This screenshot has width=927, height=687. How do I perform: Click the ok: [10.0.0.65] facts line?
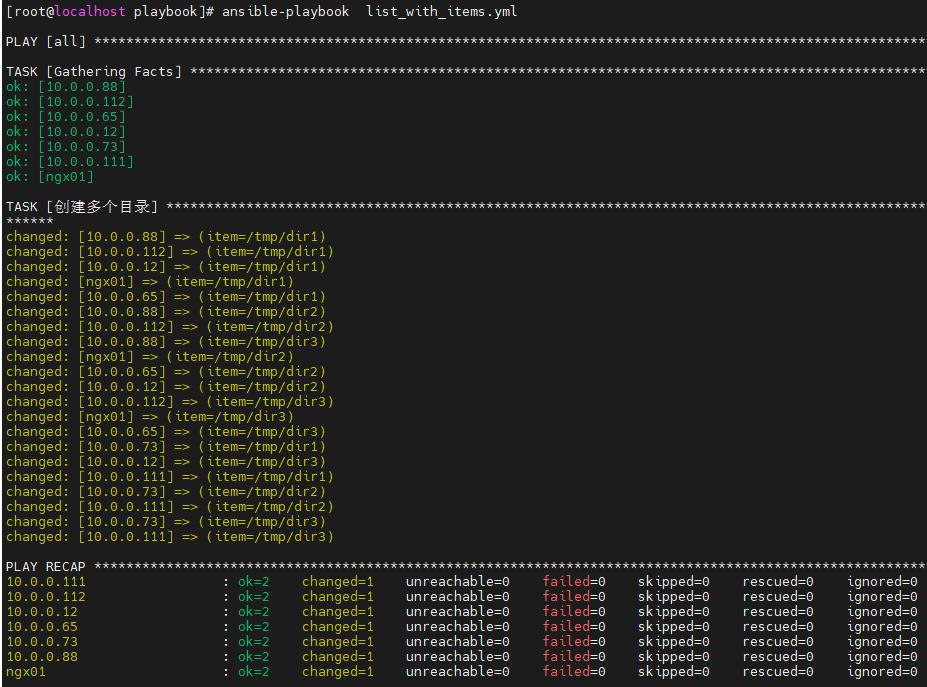(66, 116)
